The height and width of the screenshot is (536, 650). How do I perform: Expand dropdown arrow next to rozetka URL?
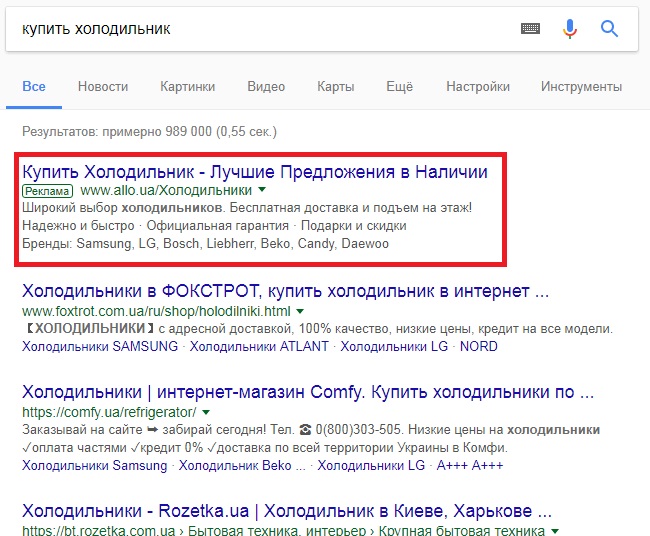point(555,530)
